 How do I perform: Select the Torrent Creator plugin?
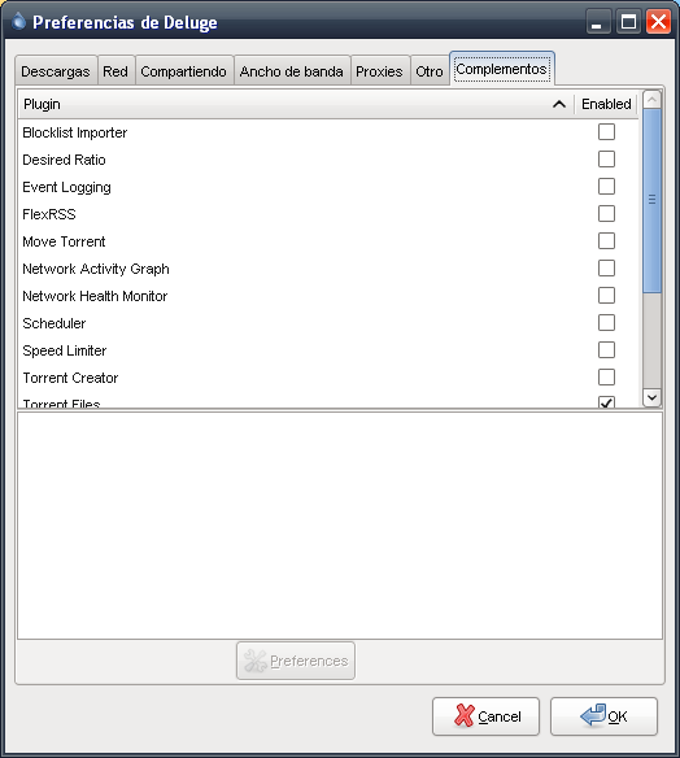pyautogui.click(x=329, y=378)
